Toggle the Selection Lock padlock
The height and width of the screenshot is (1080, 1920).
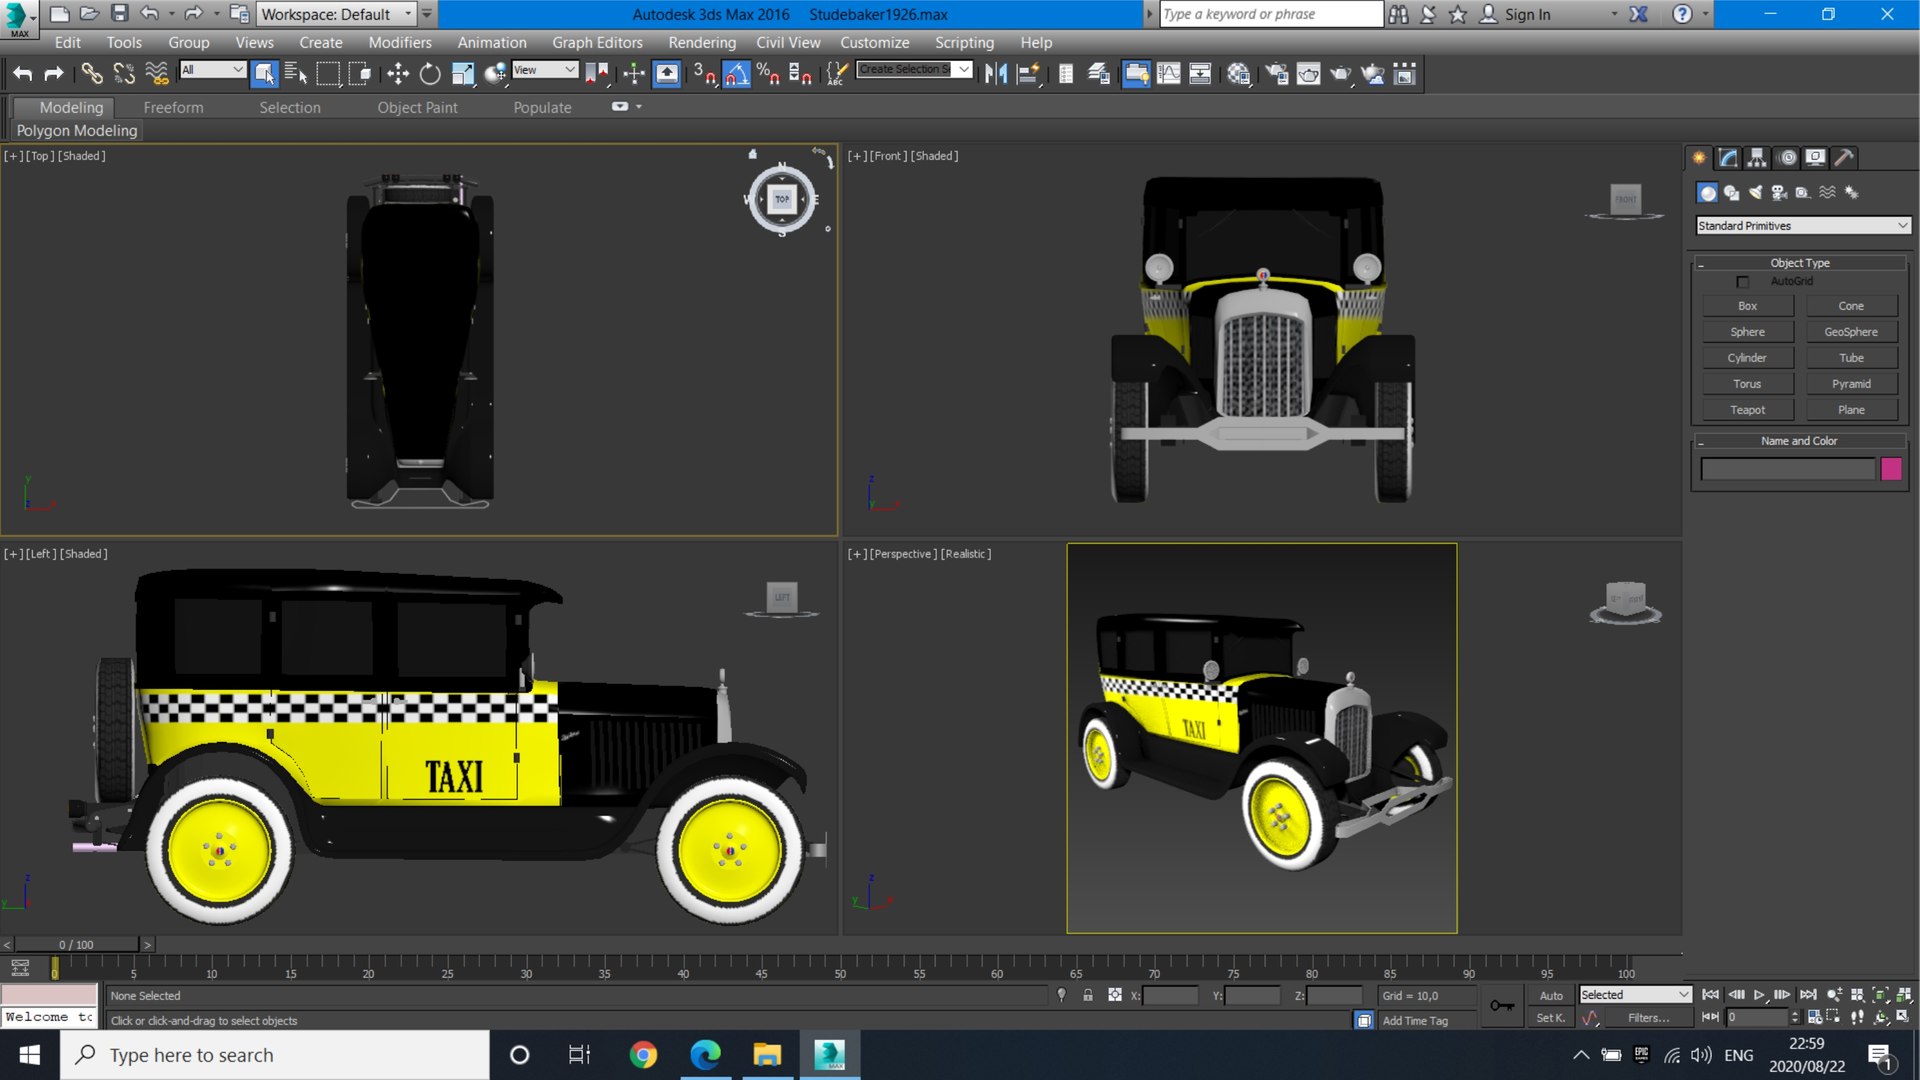(x=1088, y=995)
